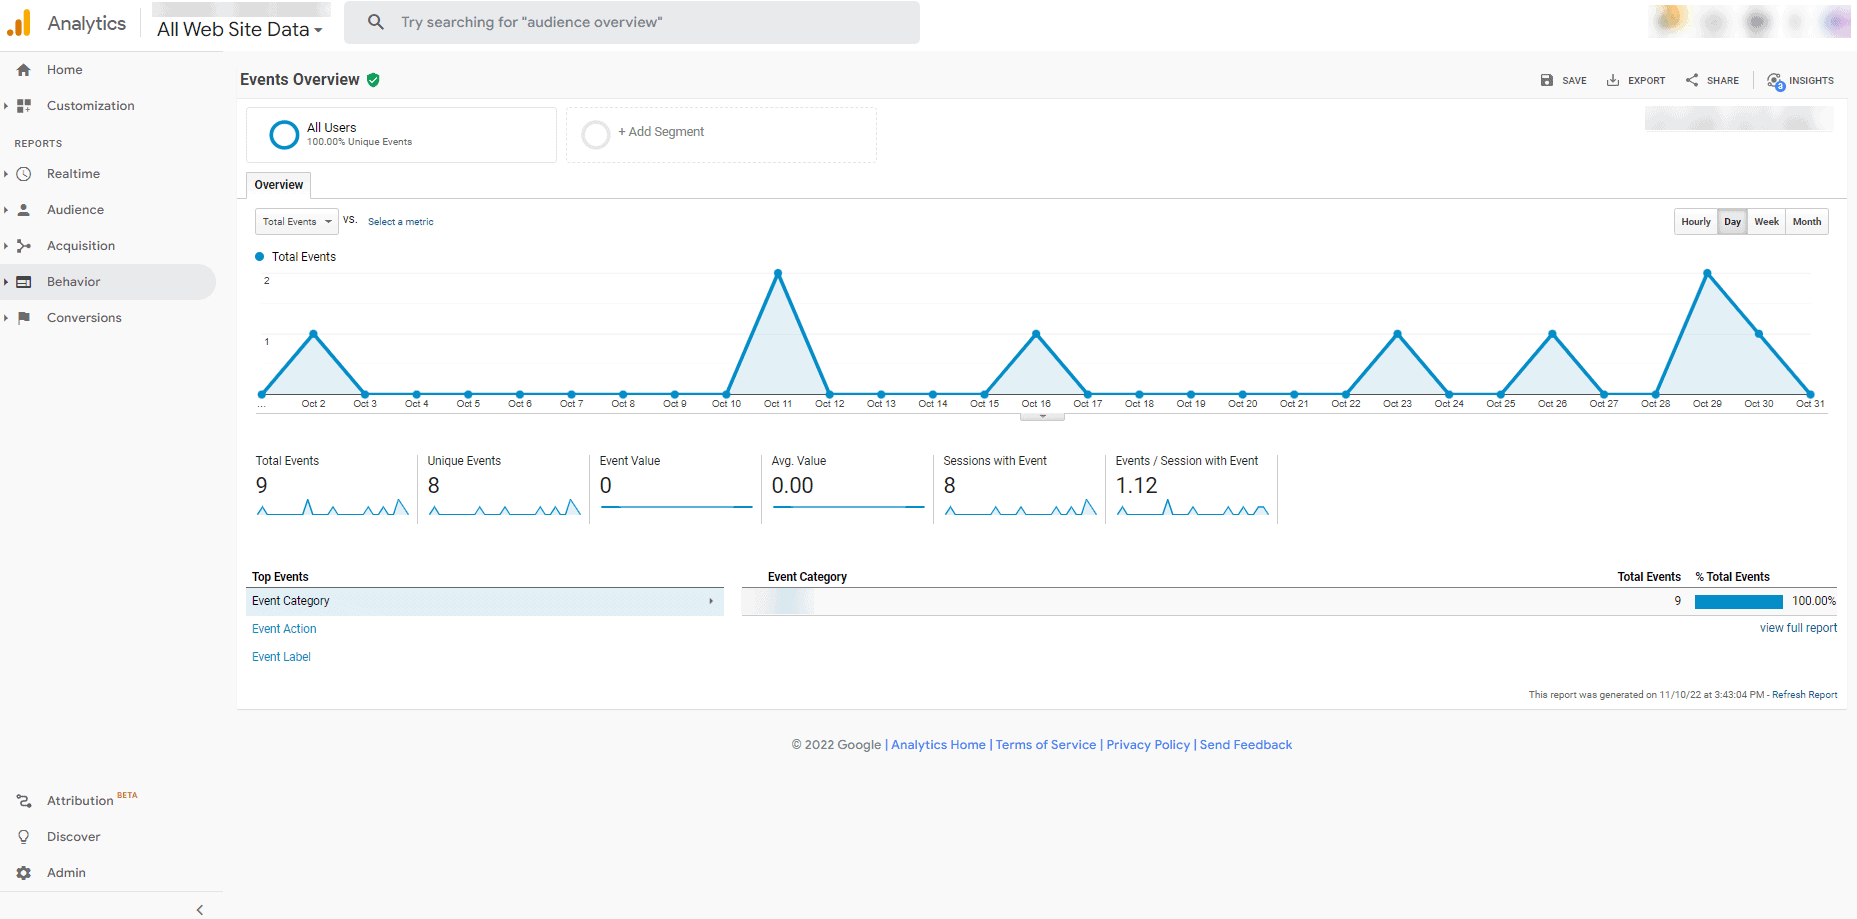The image size is (1857, 919).
Task: Click the Oct 11 data point on chart
Action: coord(778,273)
